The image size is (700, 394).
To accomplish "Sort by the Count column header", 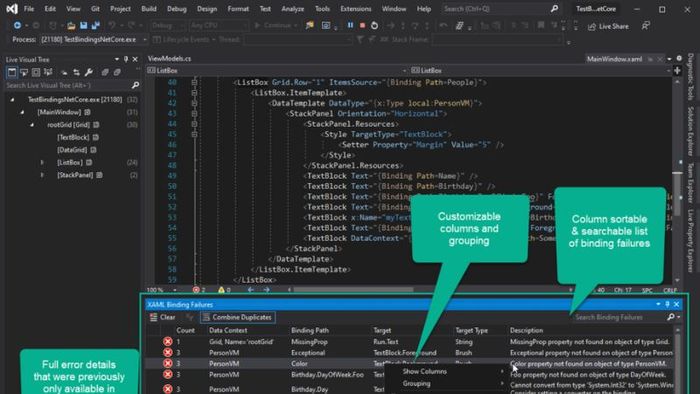I will 185,330.
